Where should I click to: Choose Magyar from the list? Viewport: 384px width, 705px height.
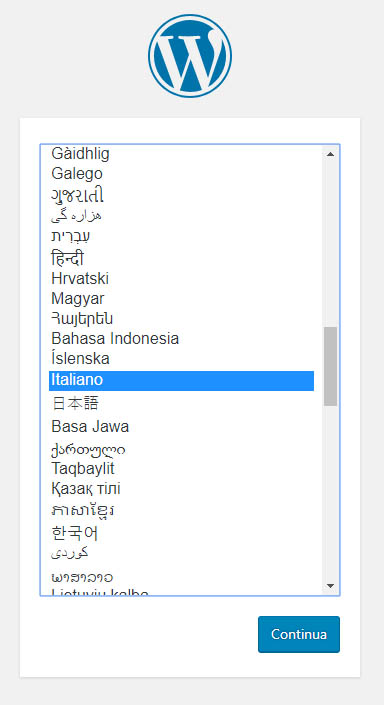(x=181, y=299)
